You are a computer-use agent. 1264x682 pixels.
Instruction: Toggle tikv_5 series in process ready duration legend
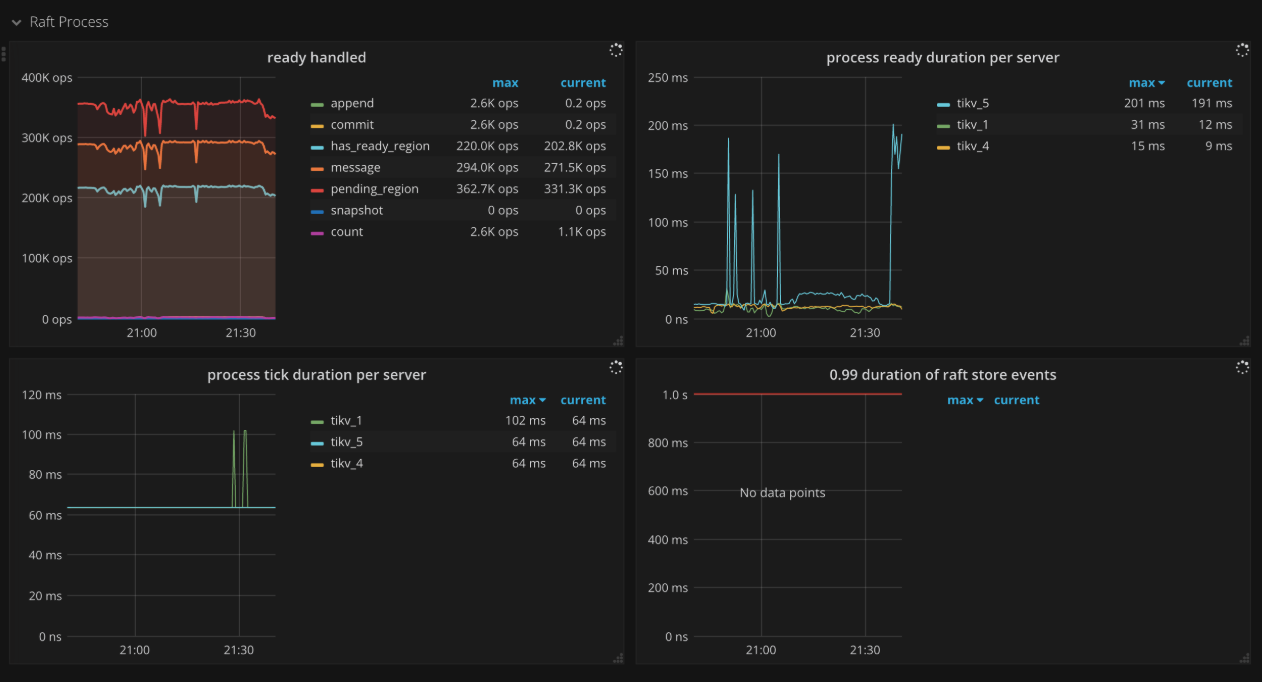(x=972, y=103)
